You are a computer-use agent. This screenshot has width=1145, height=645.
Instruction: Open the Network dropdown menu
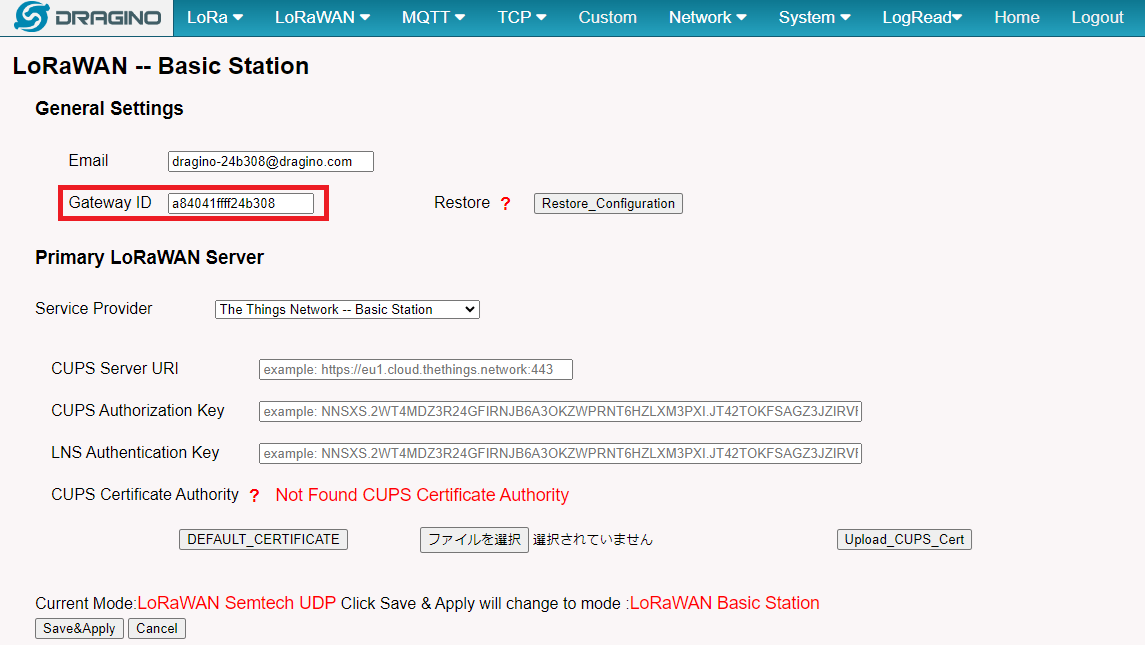(707, 18)
